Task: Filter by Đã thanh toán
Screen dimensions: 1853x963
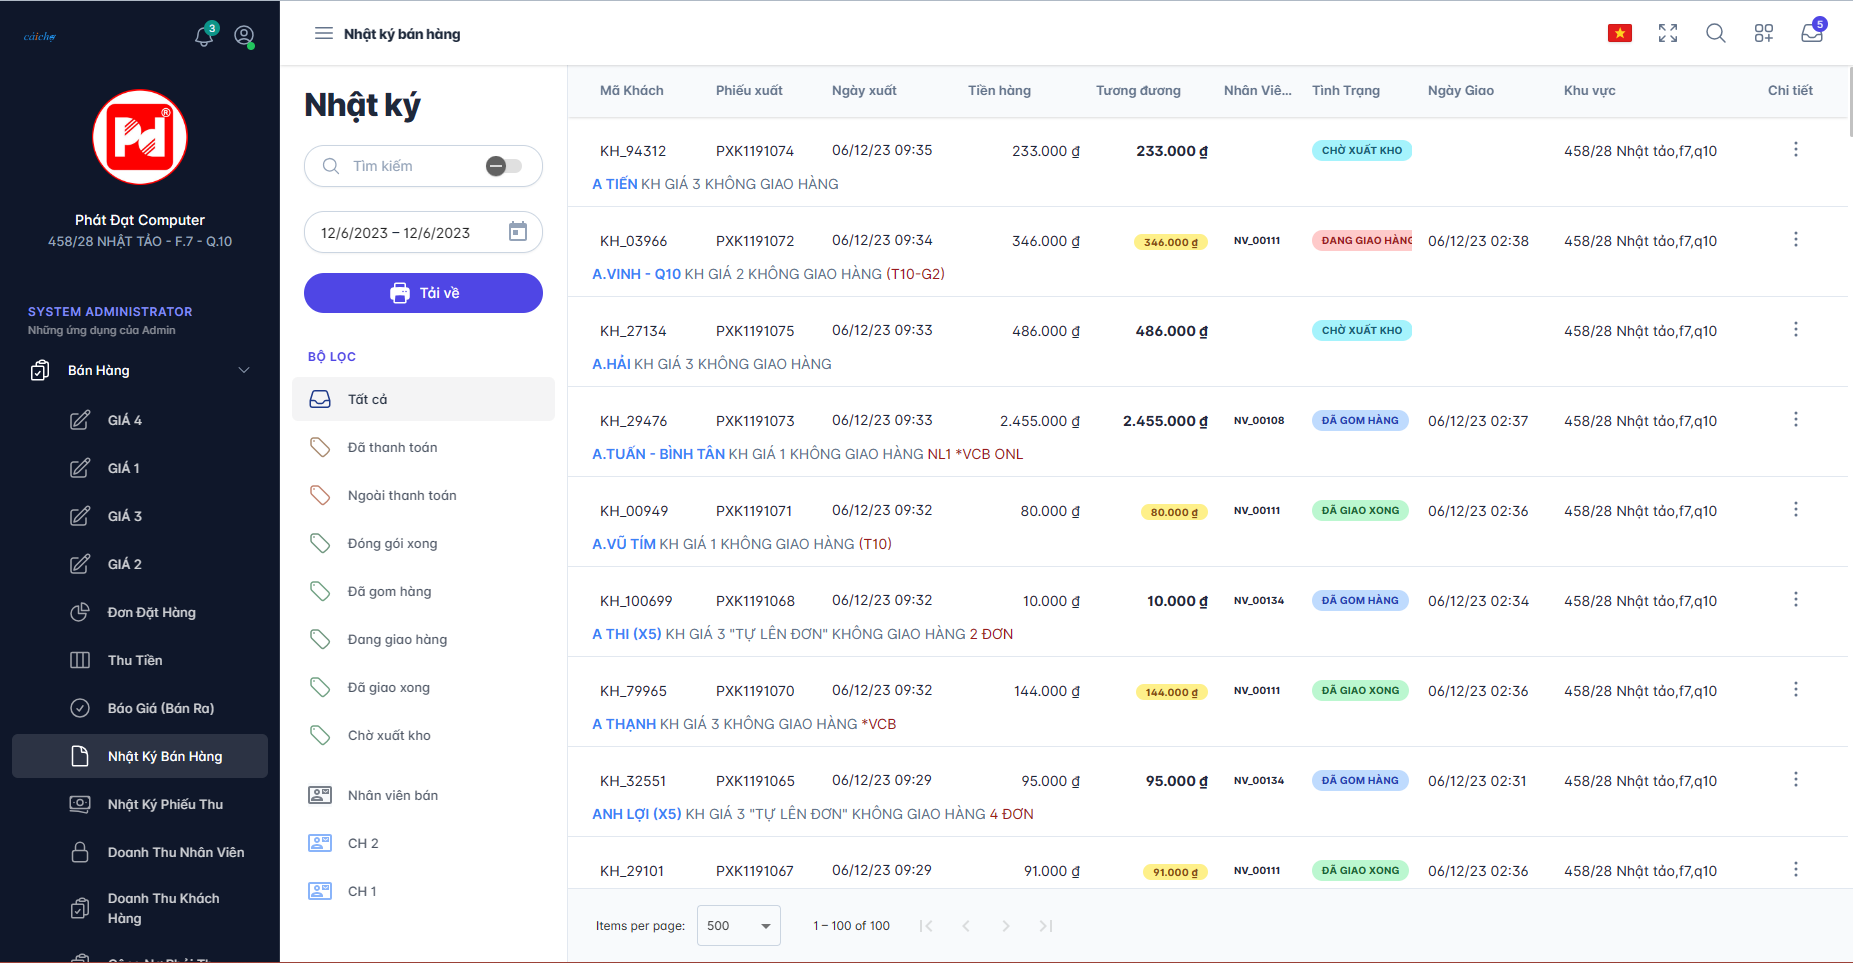Action: point(392,448)
